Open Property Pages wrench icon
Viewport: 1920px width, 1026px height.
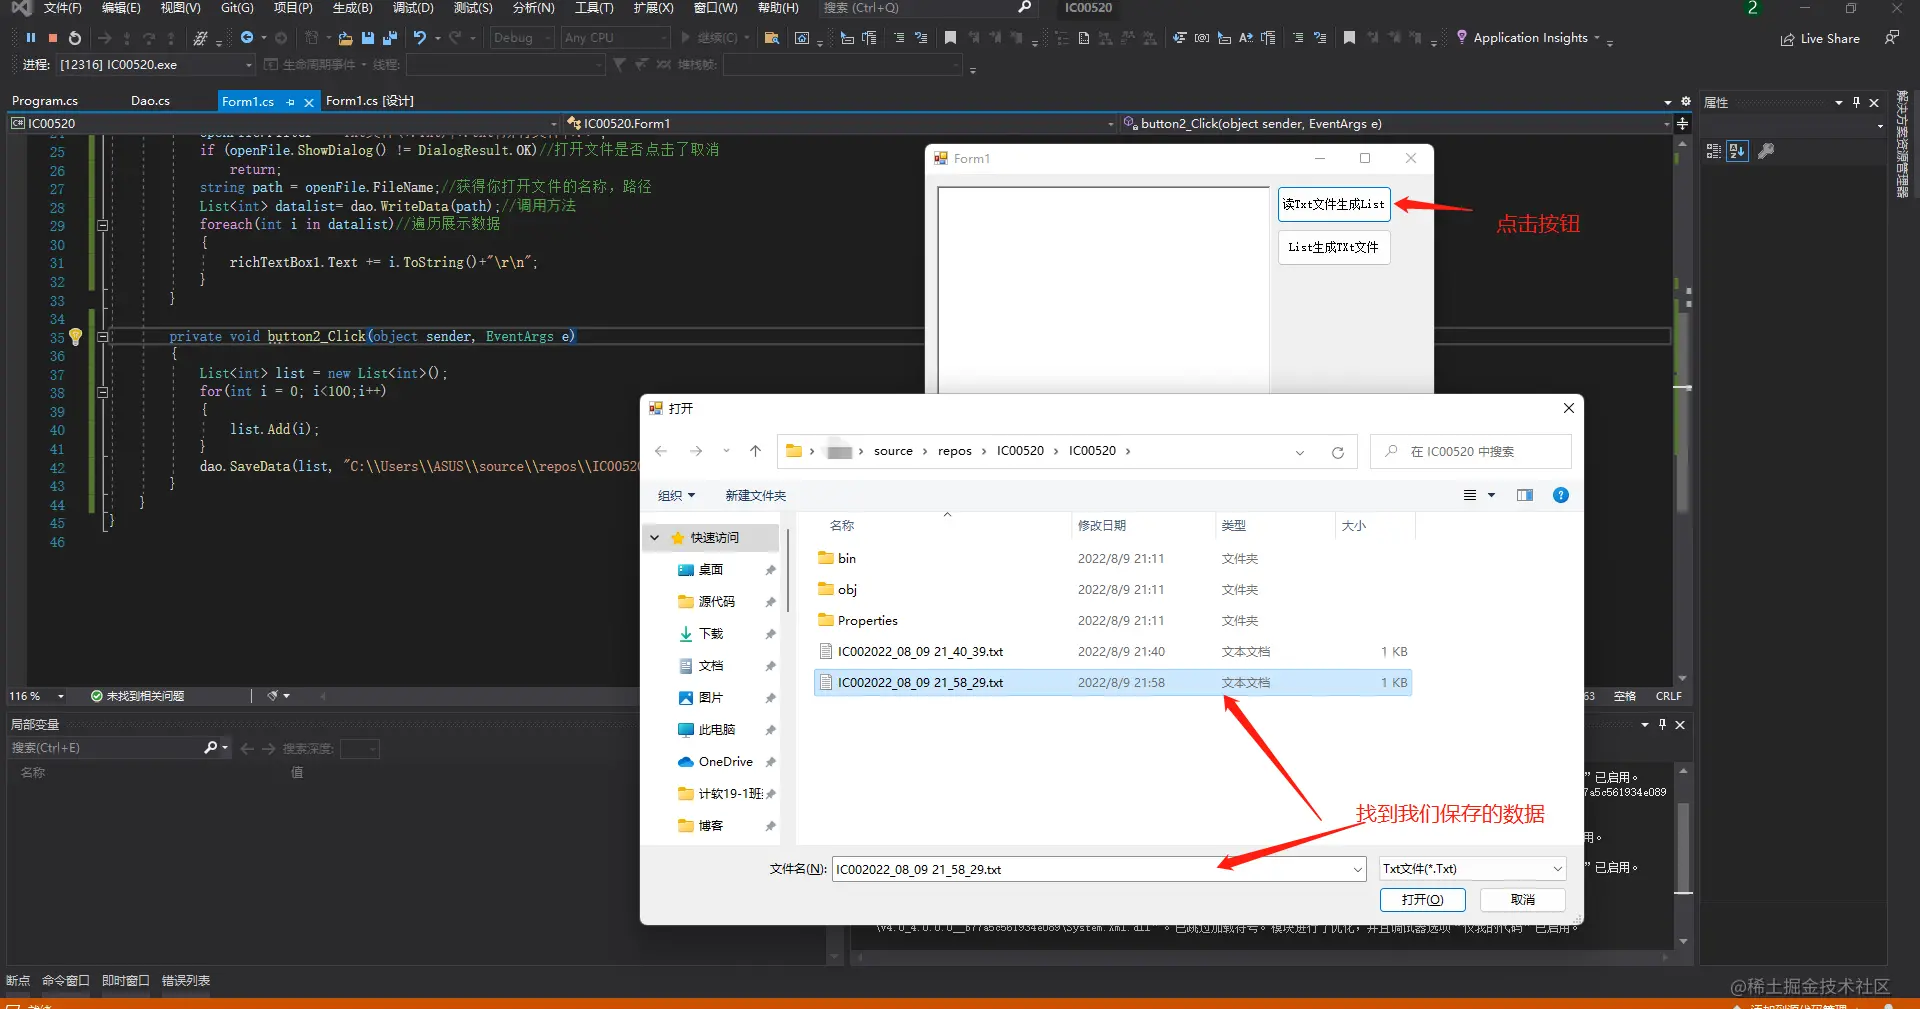[x=1767, y=151]
